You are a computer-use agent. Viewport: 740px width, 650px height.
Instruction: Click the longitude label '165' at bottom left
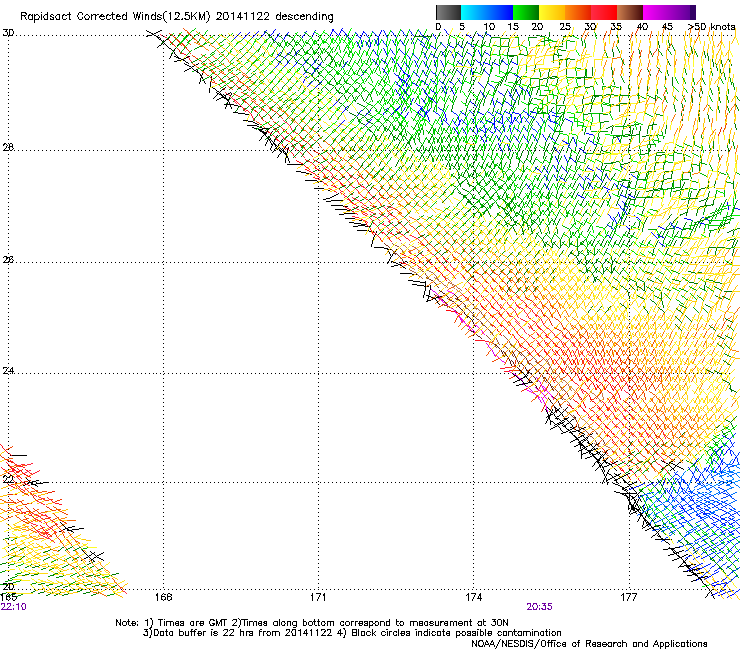click(8, 598)
